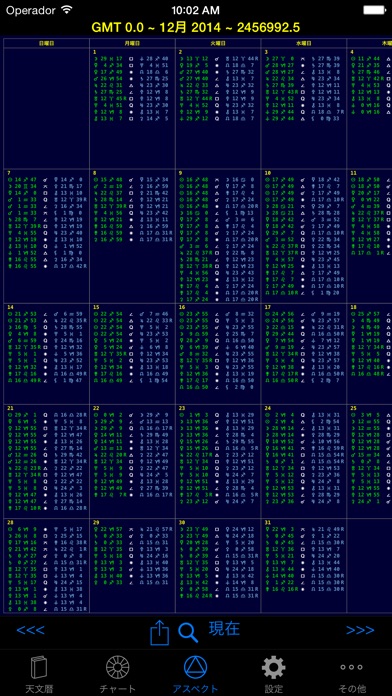Screen dimensions: 392x696
Task: Open day 28 aspects cell
Action: (x=47, y=566)
